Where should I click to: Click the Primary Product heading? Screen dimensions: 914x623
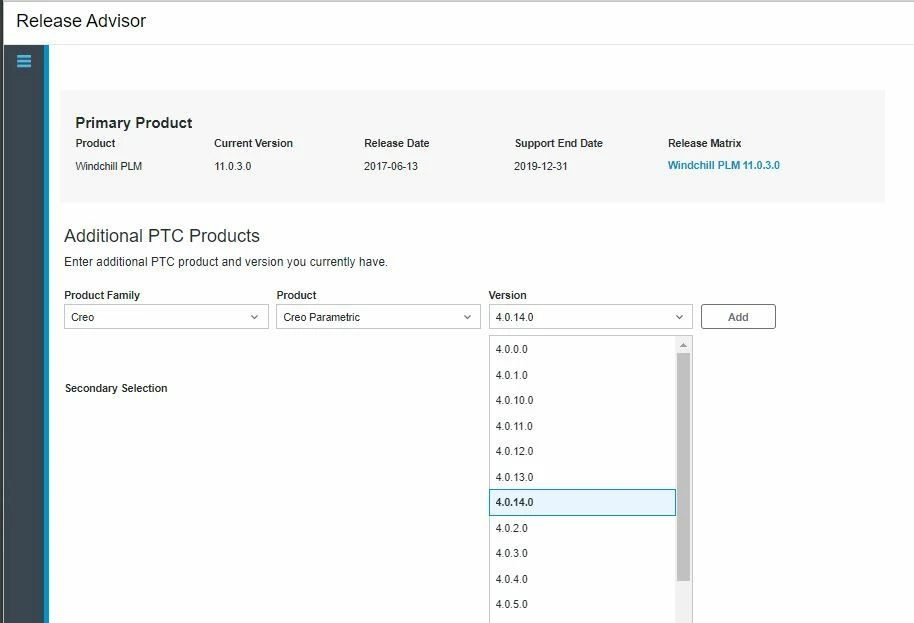(133, 123)
